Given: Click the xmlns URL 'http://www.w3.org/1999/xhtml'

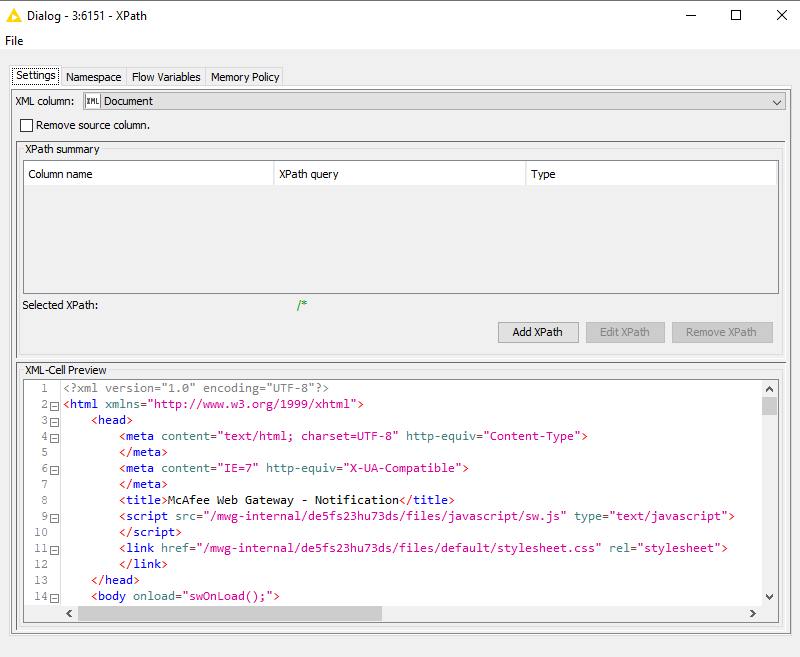Looking at the screenshot, I should click(252, 404).
